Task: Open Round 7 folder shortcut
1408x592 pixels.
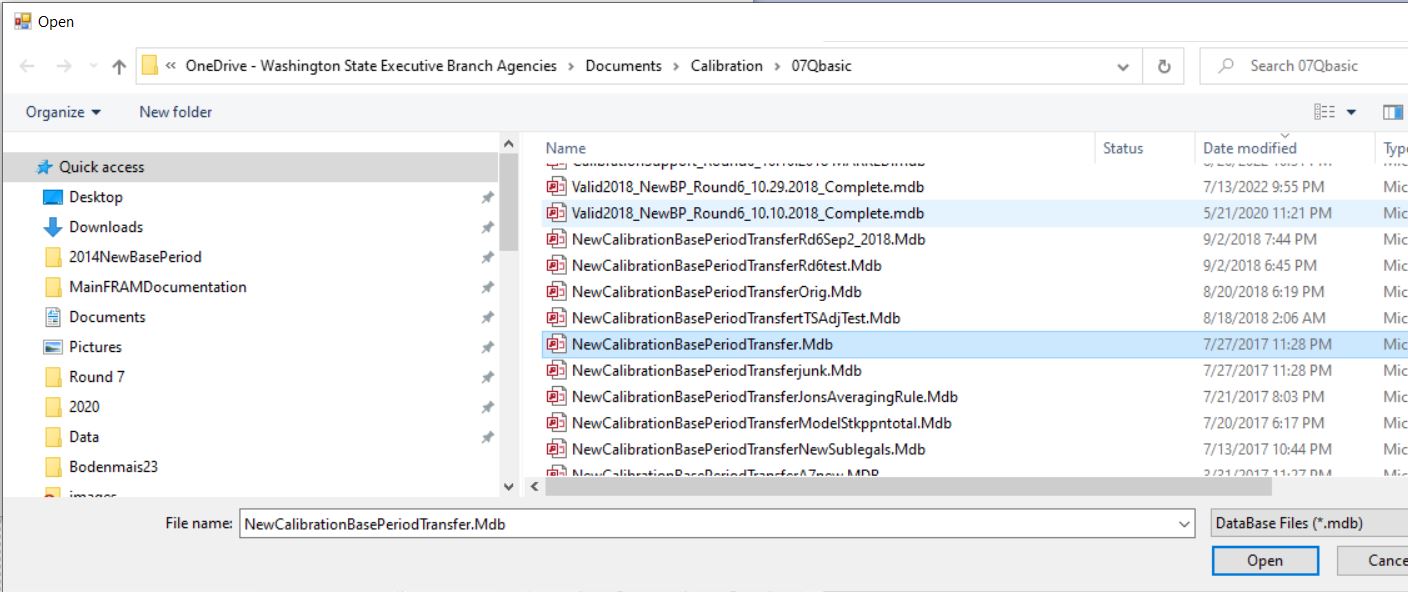Action: pyautogui.click(x=96, y=377)
